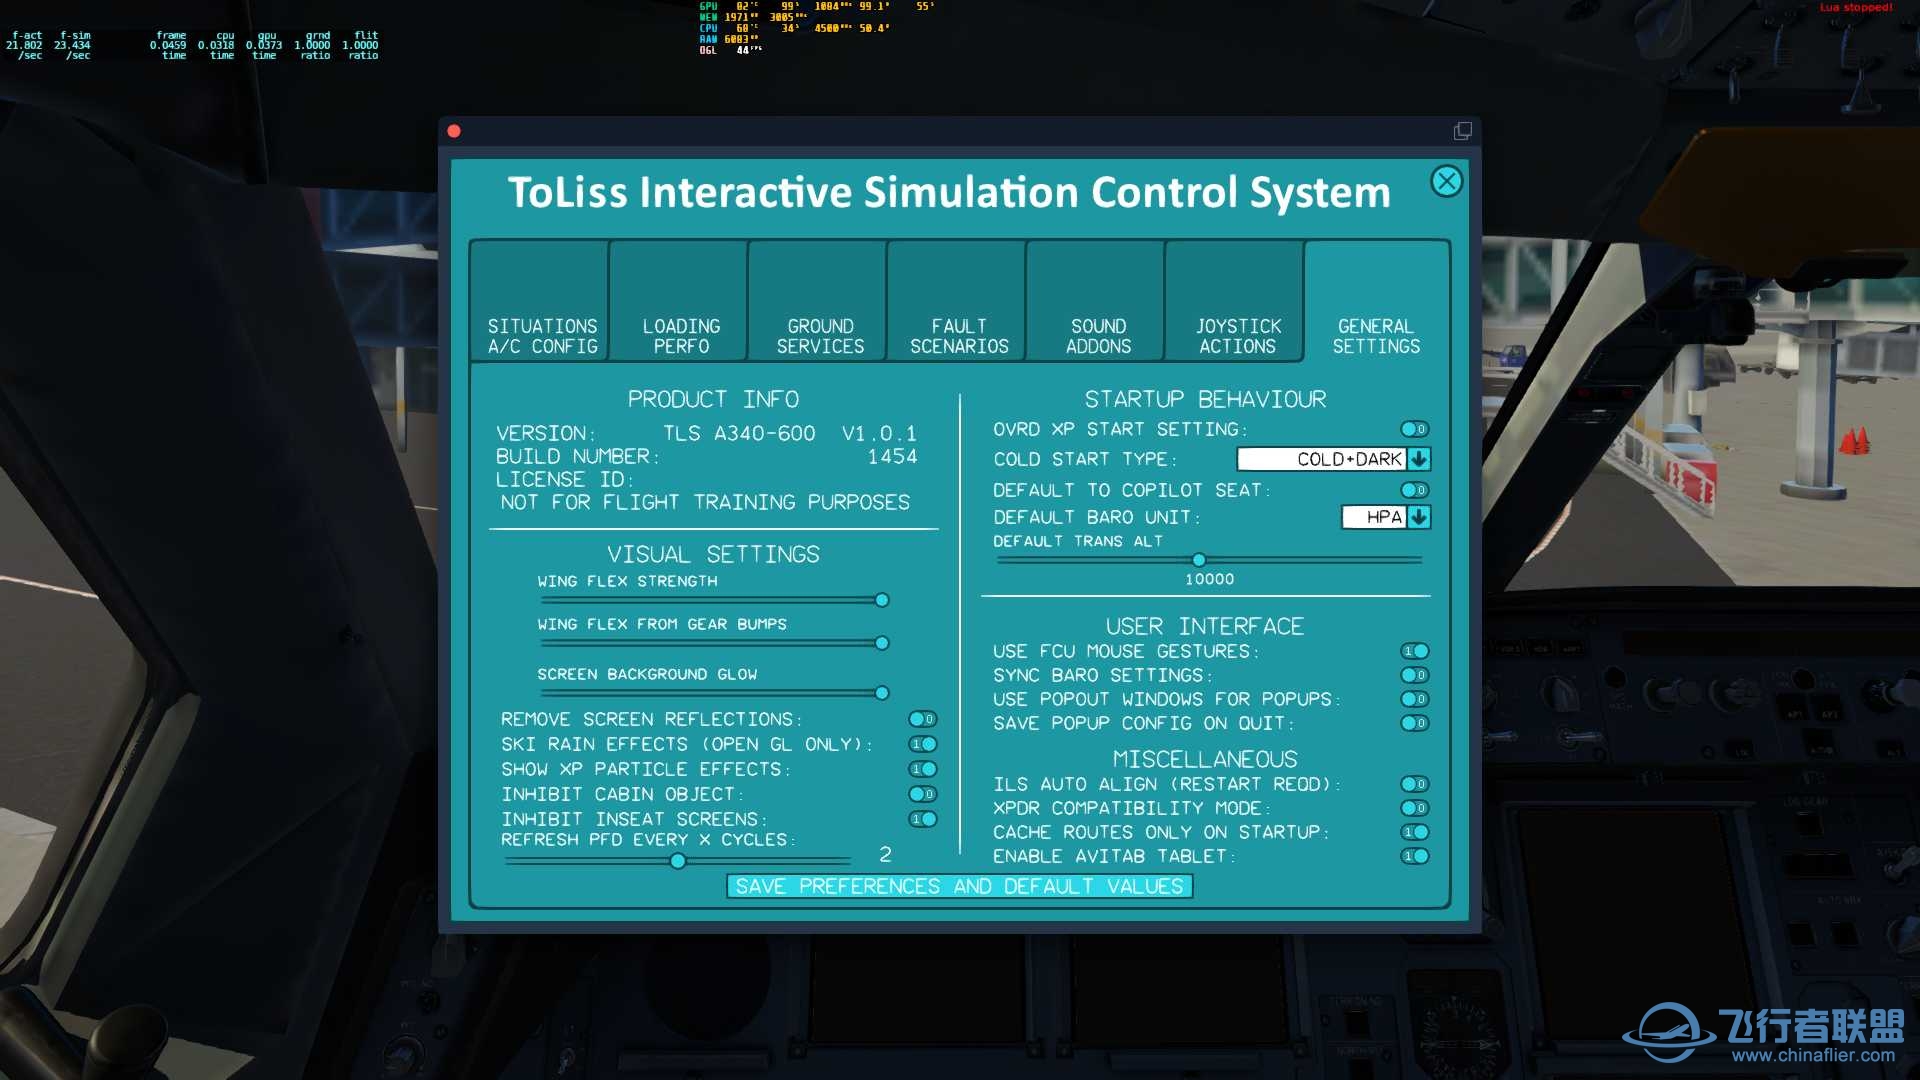Adjust Default Trans Alt slider
Viewport: 1920px width, 1080px height.
coord(1199,560)
